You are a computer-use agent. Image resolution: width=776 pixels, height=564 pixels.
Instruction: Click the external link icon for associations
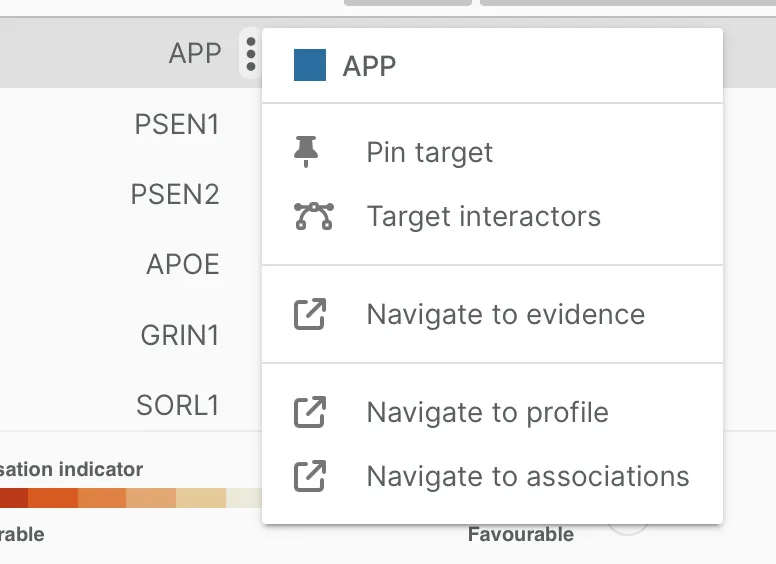[x=310, y=476]
